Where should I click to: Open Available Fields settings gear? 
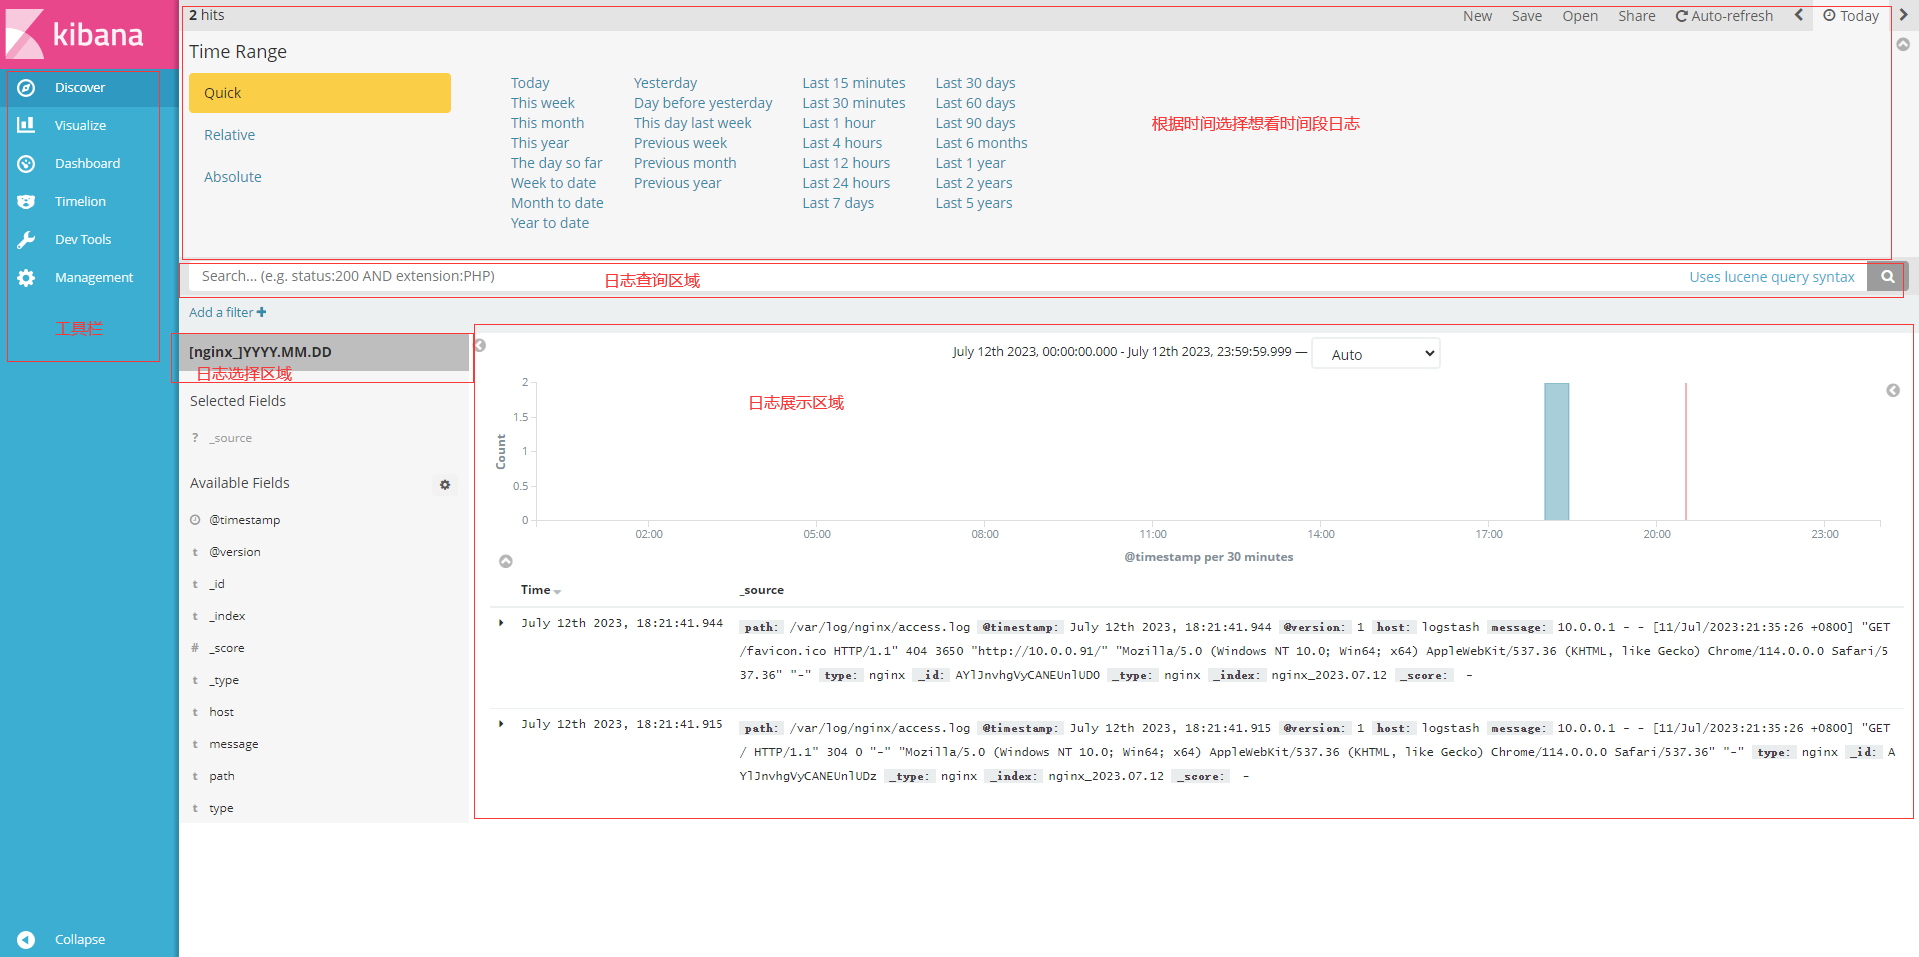[x=445, y=485]
